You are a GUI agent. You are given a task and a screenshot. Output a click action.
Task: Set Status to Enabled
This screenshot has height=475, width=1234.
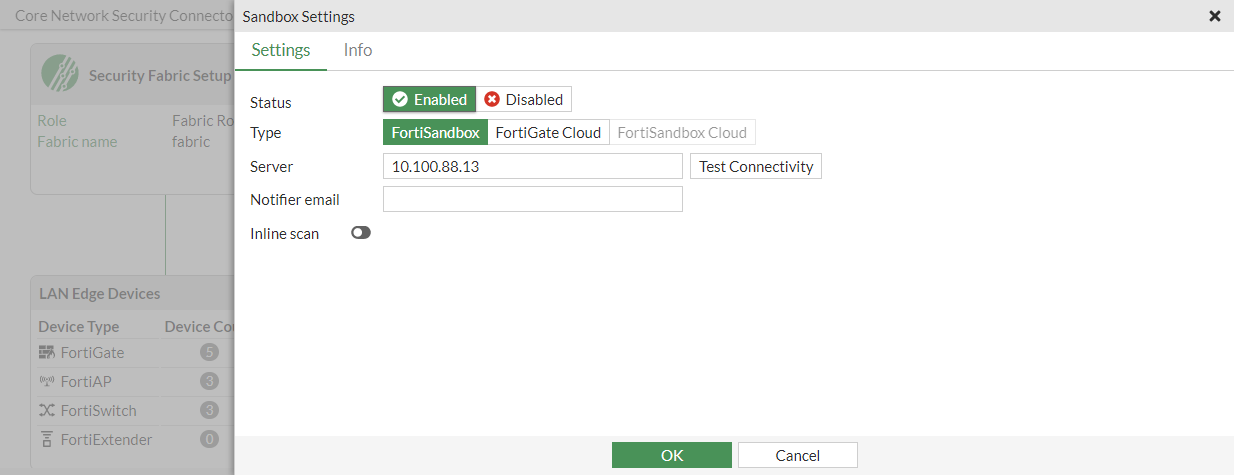click(x=429, y=99)
